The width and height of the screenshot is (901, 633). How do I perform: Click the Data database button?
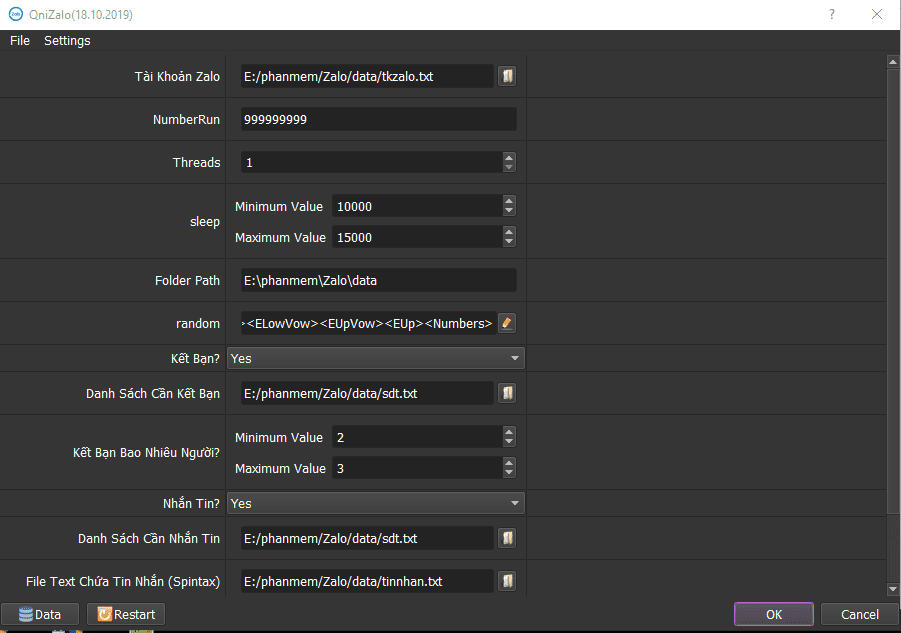(40, 614)
